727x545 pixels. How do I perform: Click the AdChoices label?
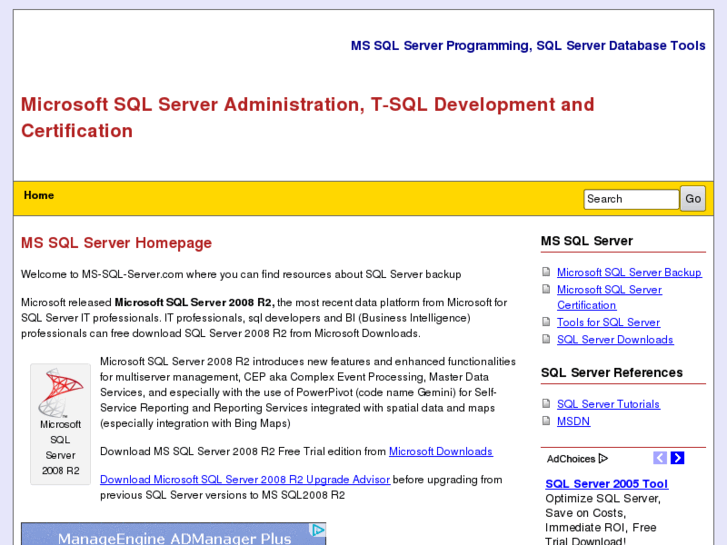[x=571, y=459]
